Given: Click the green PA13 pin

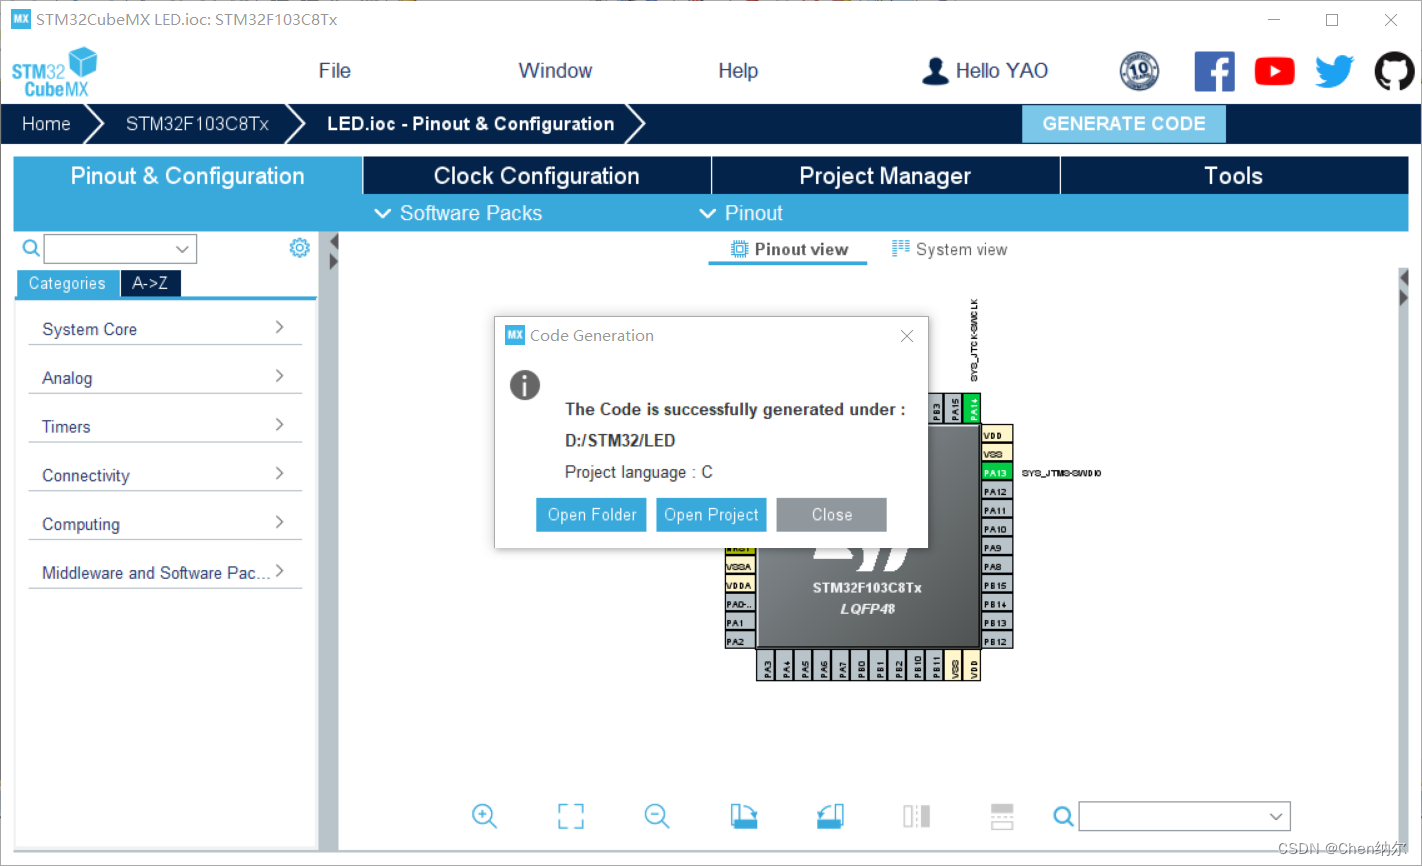Looking at the screenshot, I should click(x=997, y=473).
